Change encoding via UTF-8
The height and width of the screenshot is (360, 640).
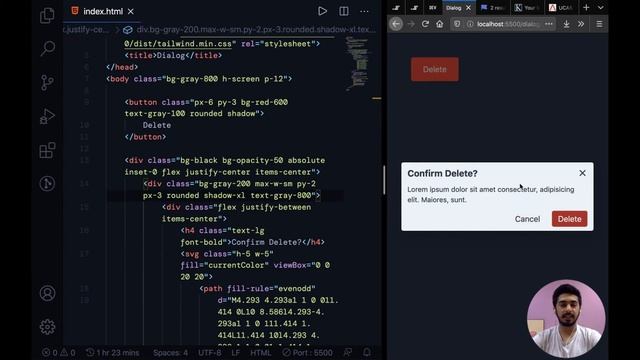(209, 353)
